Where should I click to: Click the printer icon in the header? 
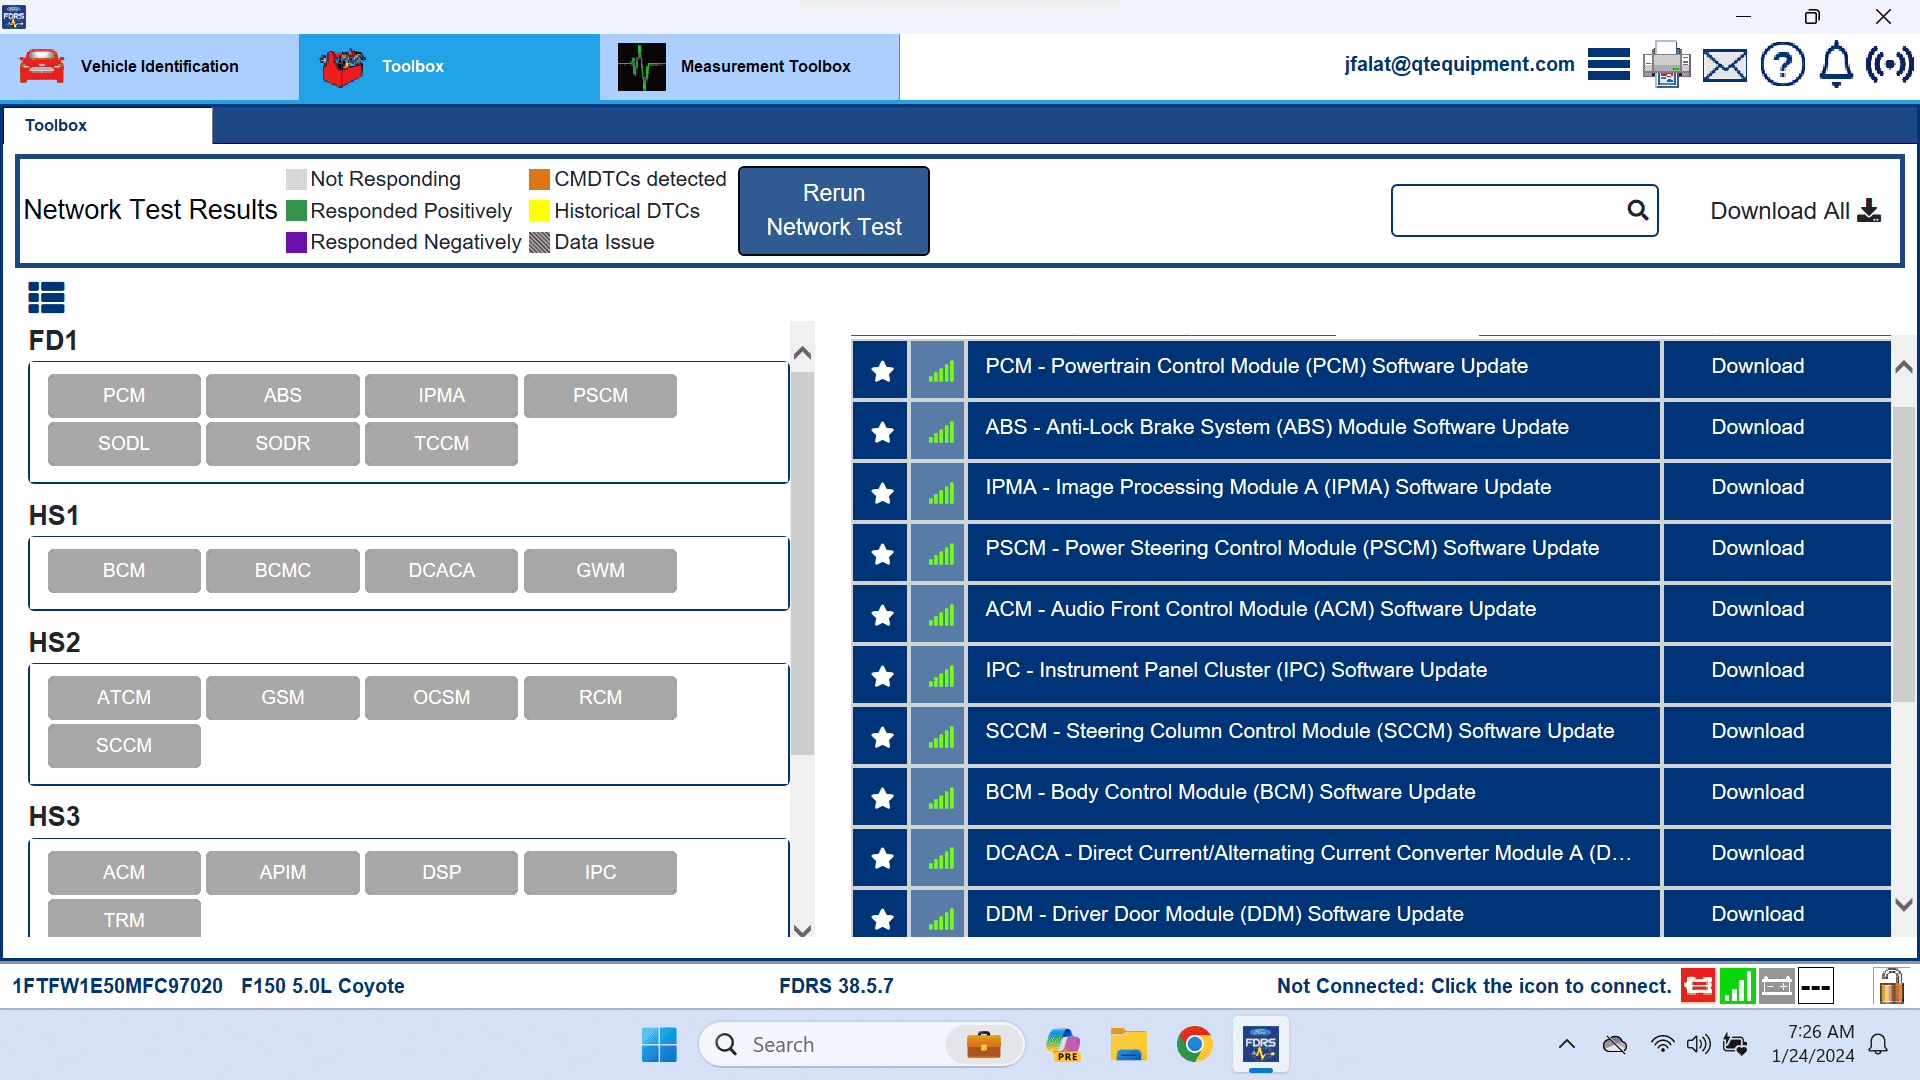click(1666, 64)
